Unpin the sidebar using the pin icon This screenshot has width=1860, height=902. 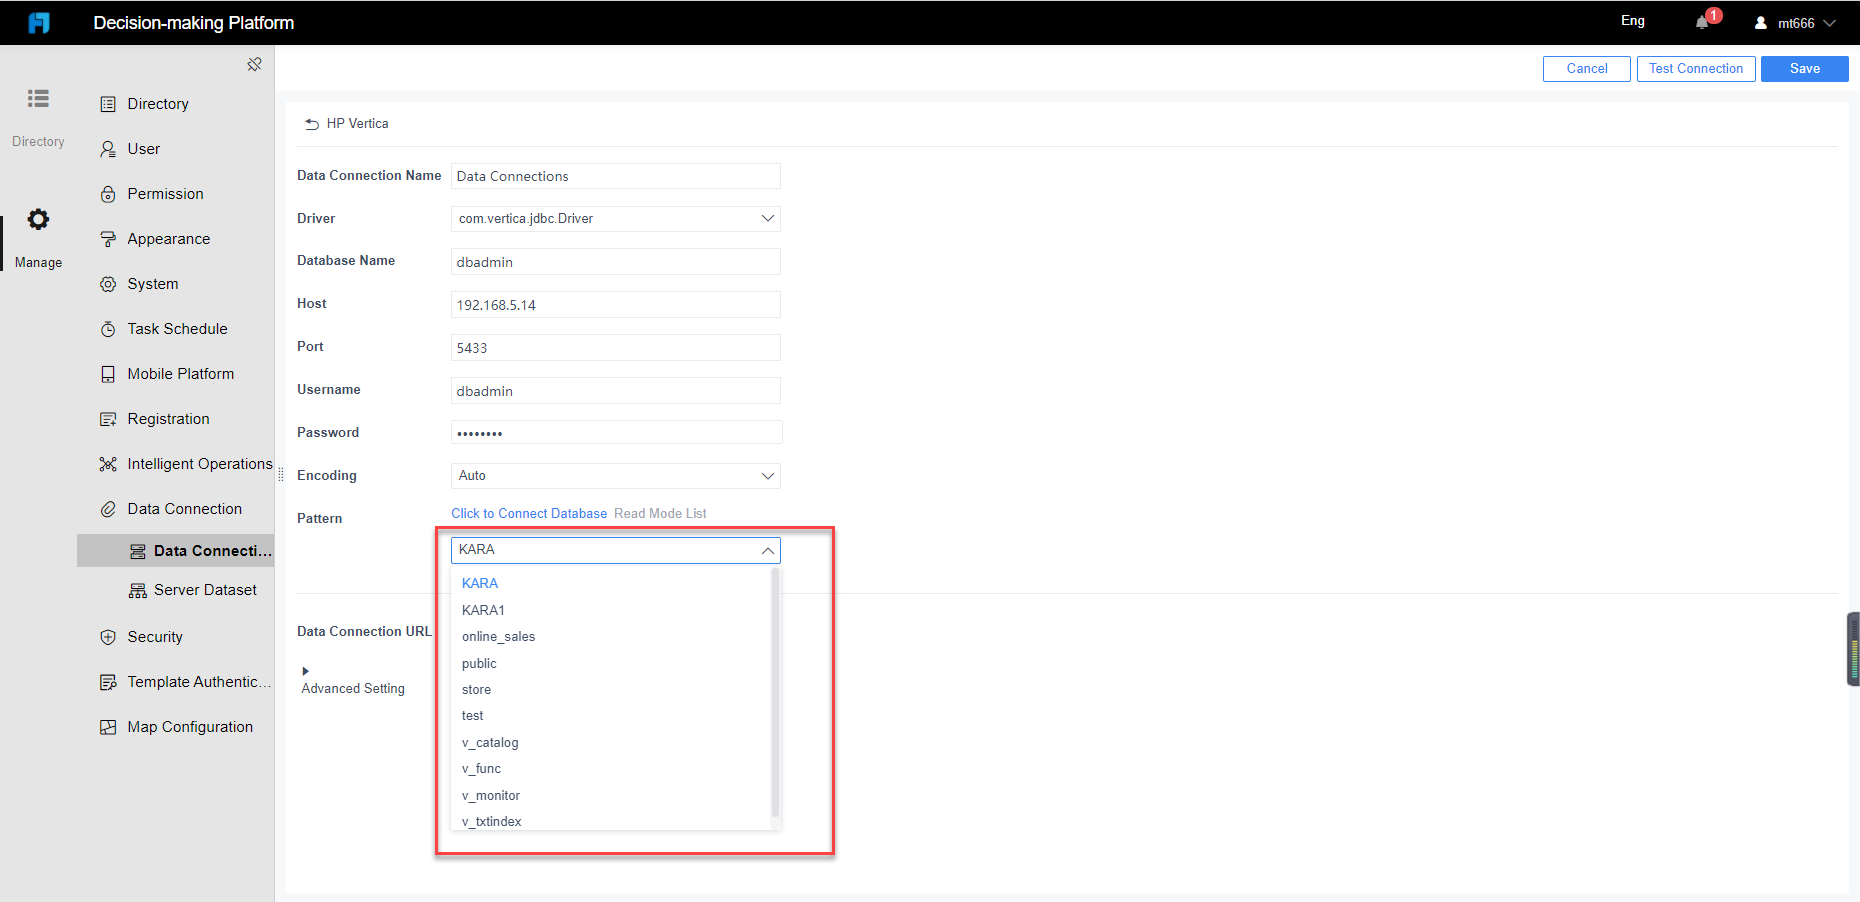click(254, 63)
